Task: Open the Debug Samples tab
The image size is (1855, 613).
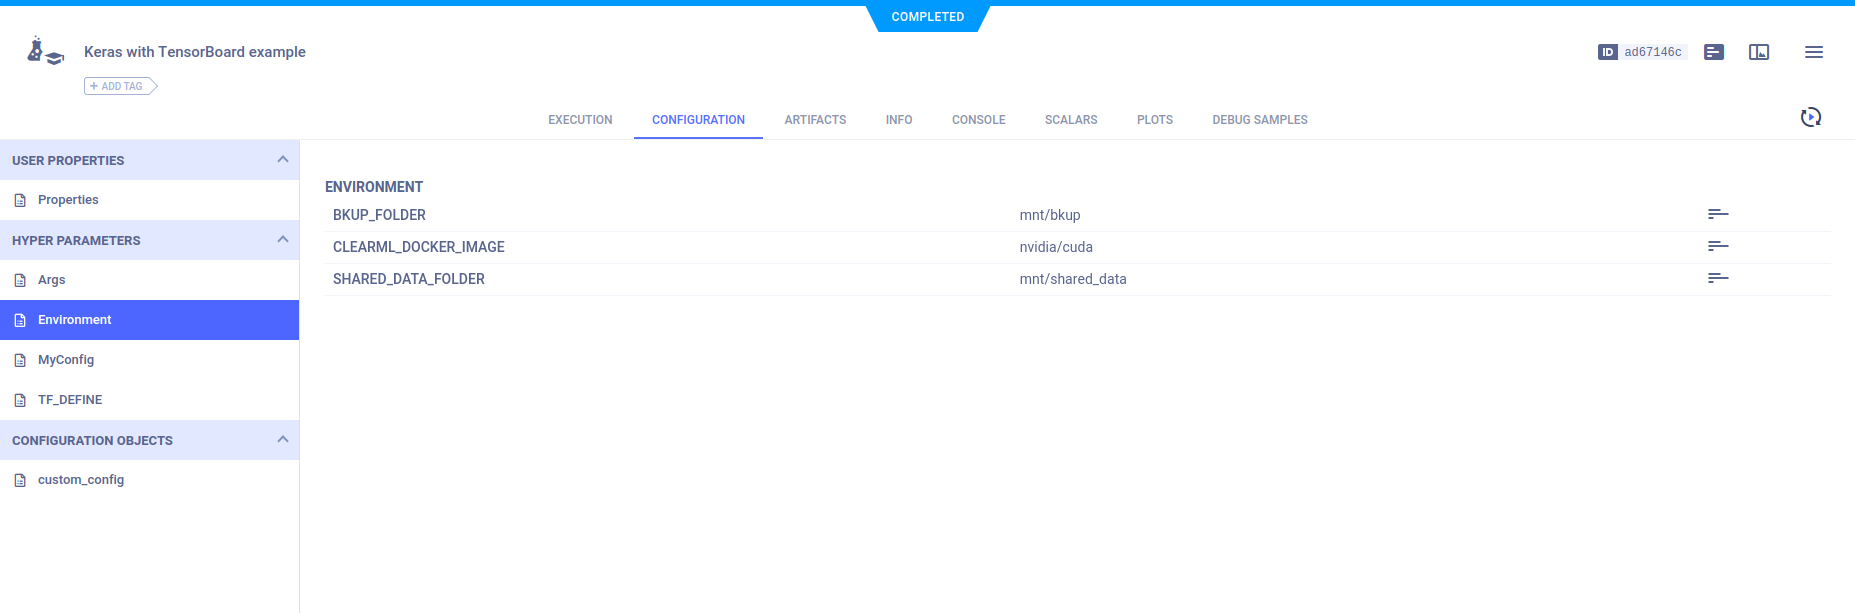Action: click(x=1259, y=120)
